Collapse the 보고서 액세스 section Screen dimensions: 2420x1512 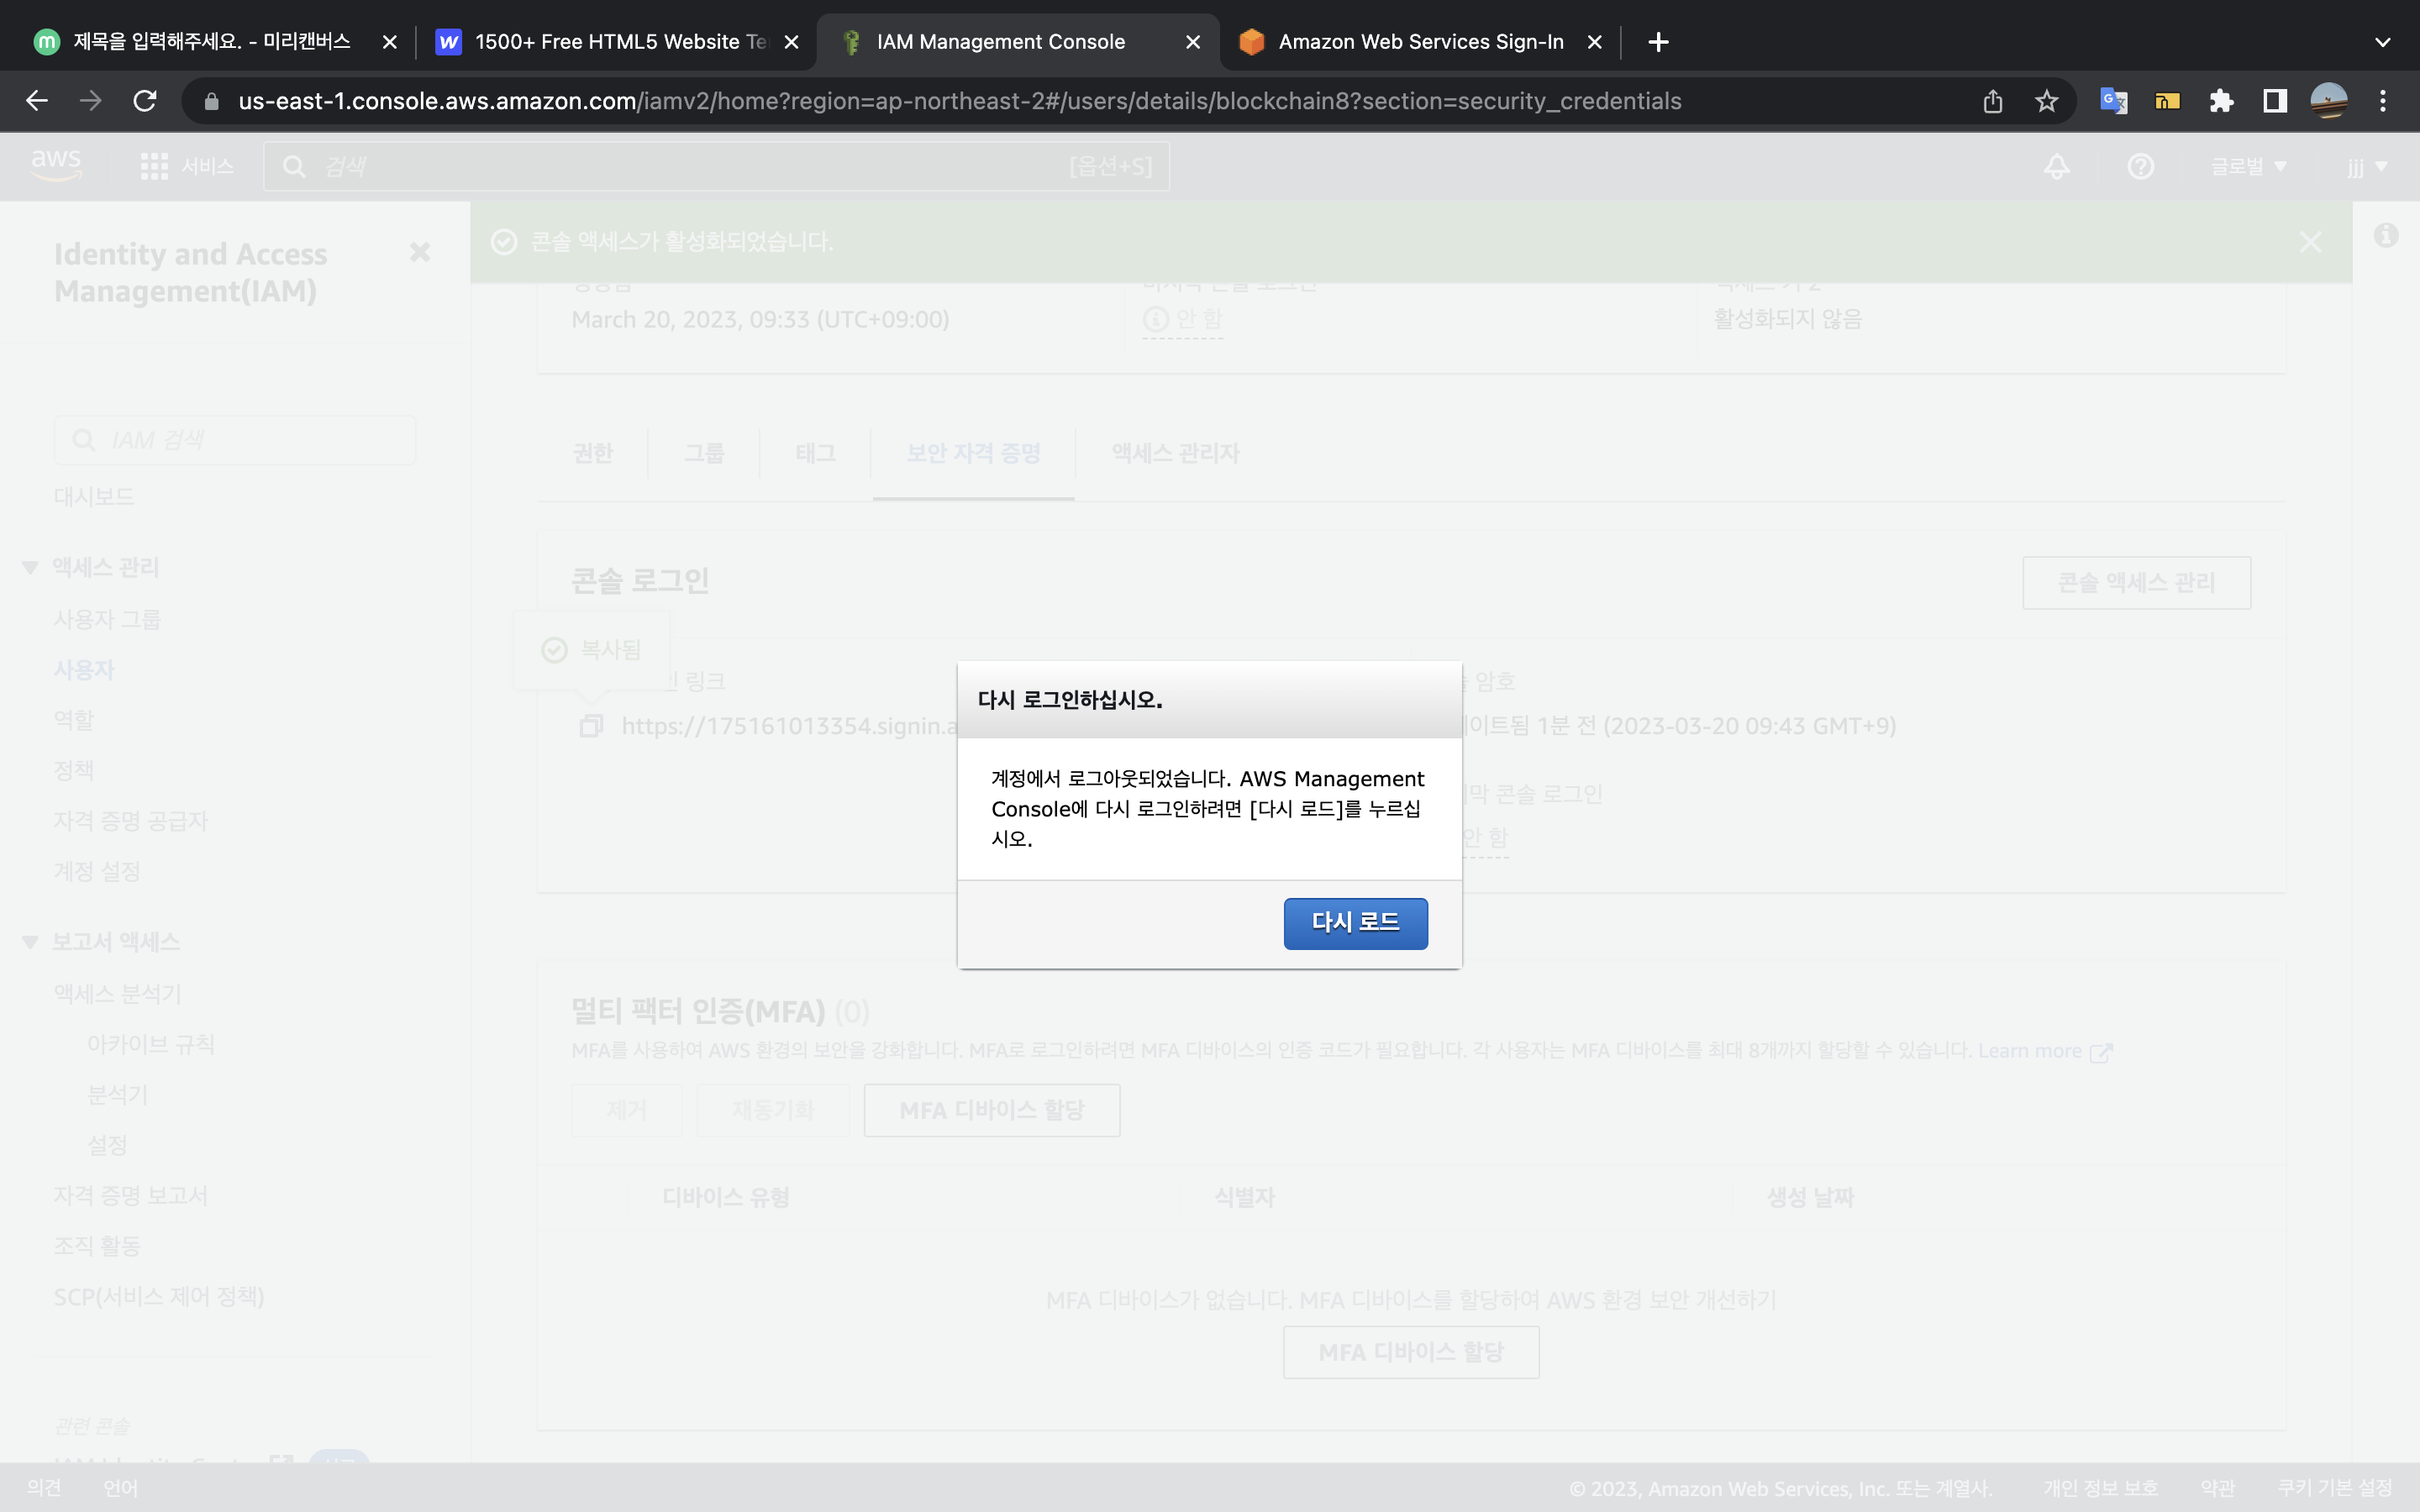tap(30, 942)
